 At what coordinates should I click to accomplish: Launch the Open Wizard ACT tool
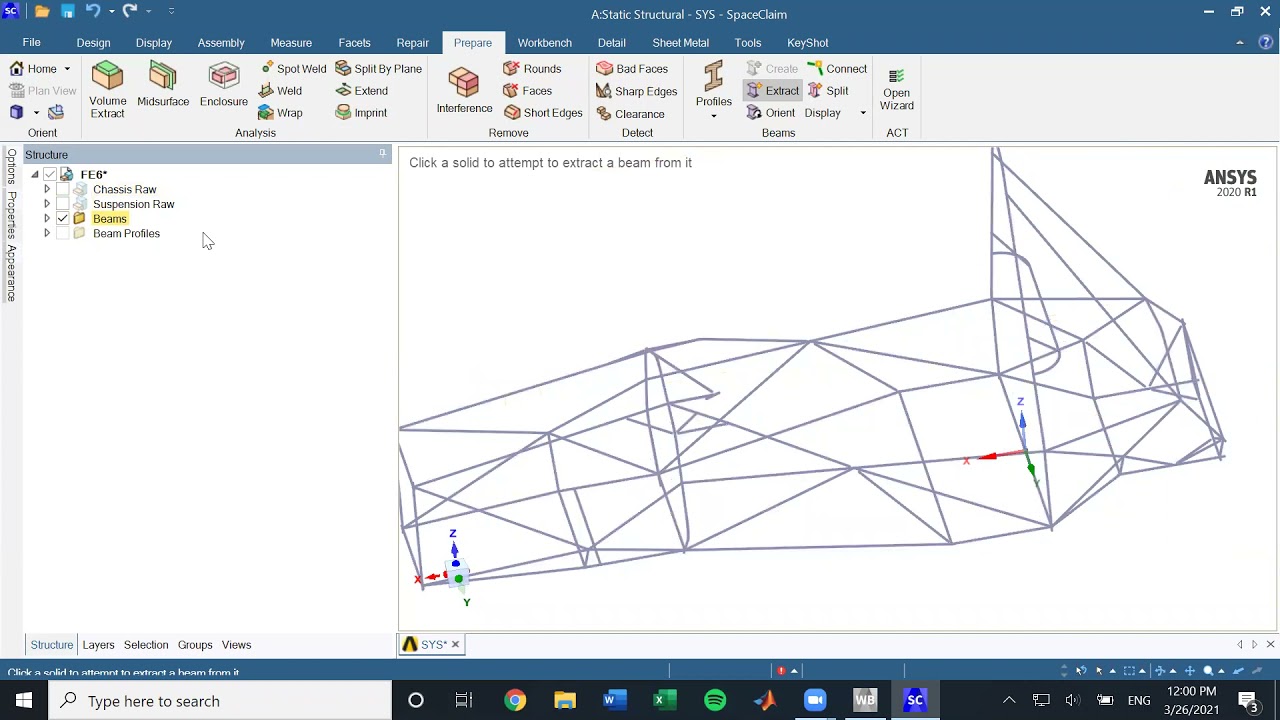point(897,90)
